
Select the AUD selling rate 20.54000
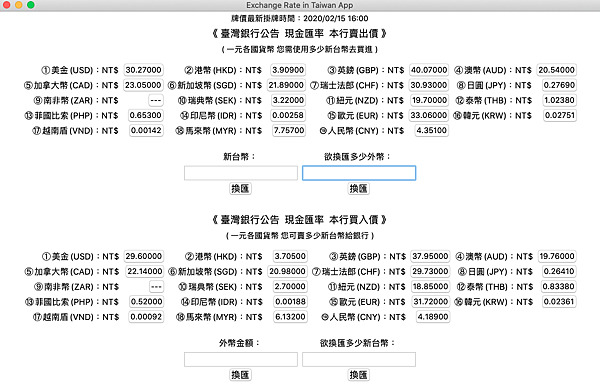pos(557,70)
